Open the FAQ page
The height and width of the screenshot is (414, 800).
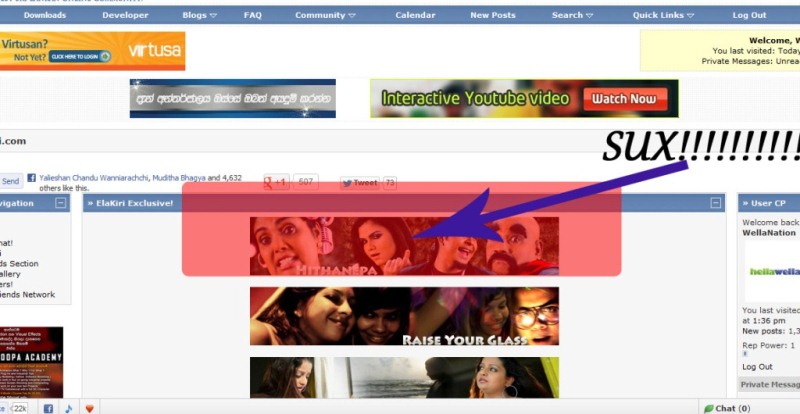tap(253, 15)
